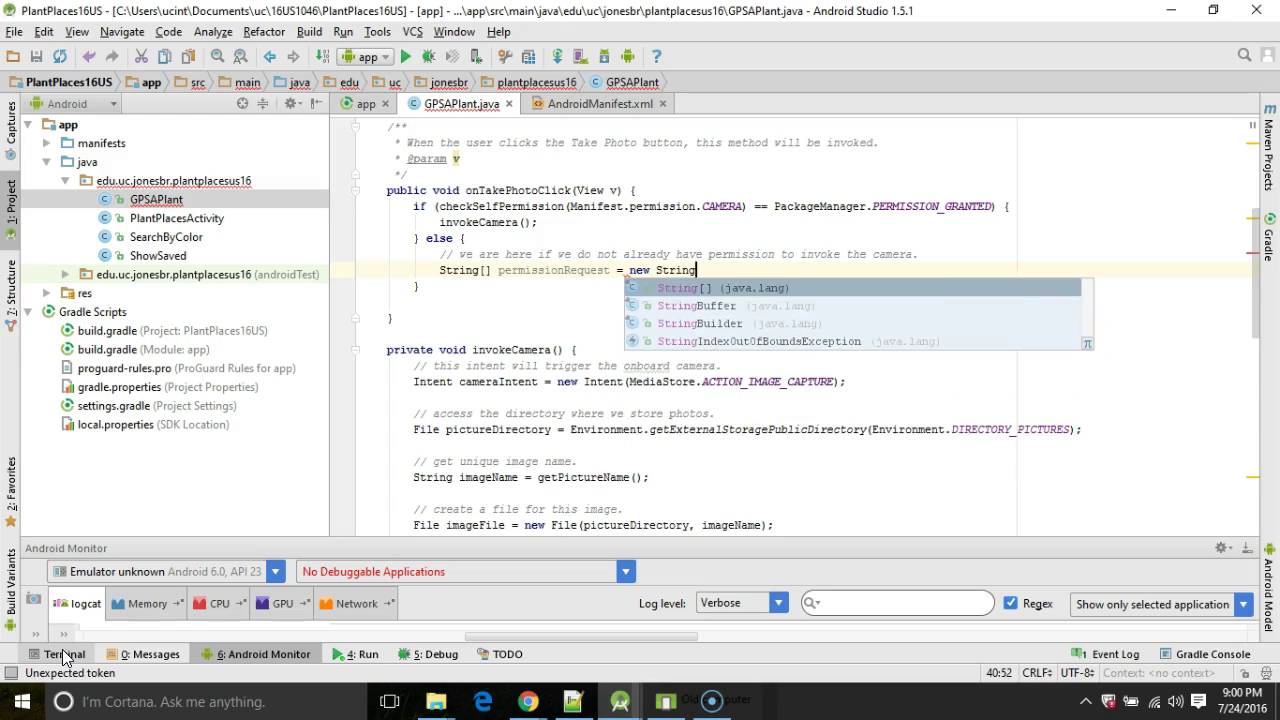1280x720 pixels.
Task: Select StringBuilder in the autocomplete list
Action: tap(853, 324)
